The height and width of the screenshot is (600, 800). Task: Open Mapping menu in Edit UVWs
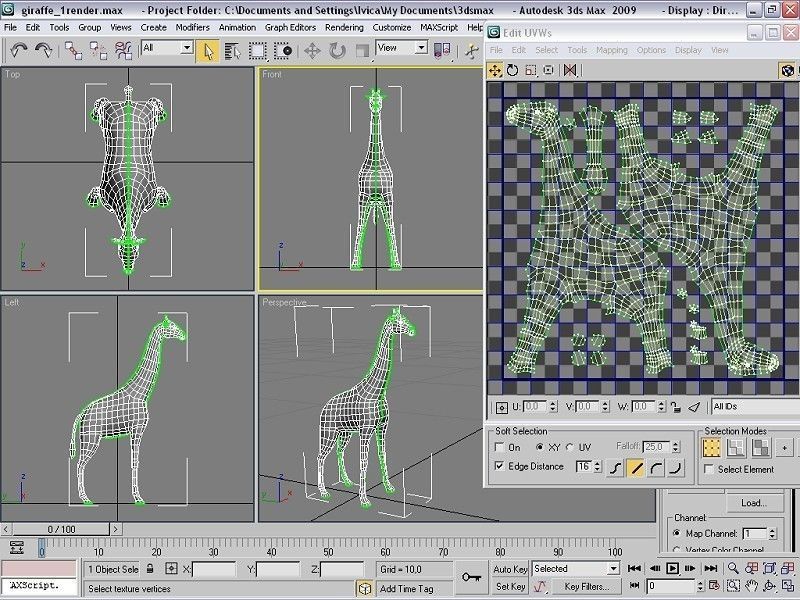pos(612,50)
